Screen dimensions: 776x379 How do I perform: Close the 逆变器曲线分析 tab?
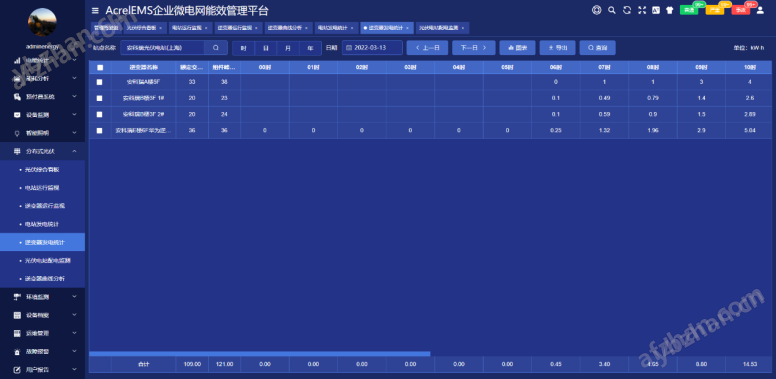[x=306, y=28]
